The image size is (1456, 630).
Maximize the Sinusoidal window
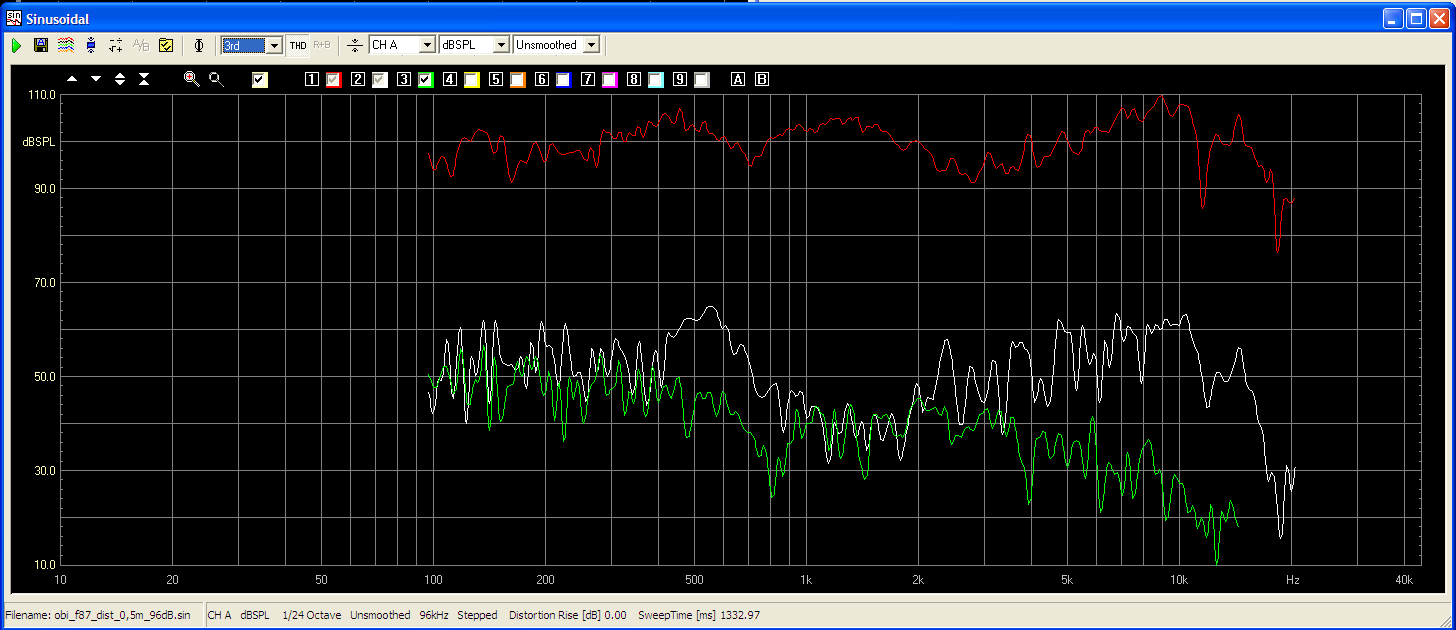coord(1416,17)
